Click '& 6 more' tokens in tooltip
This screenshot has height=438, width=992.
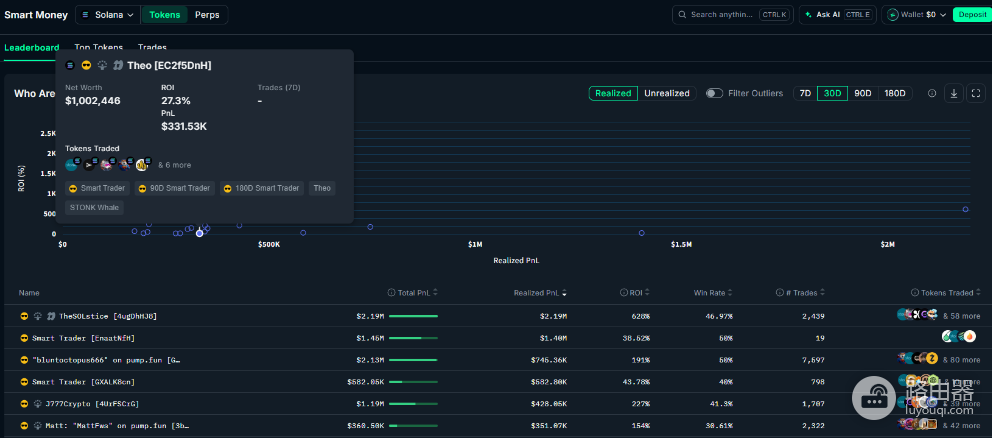click(x=175, y=165)
